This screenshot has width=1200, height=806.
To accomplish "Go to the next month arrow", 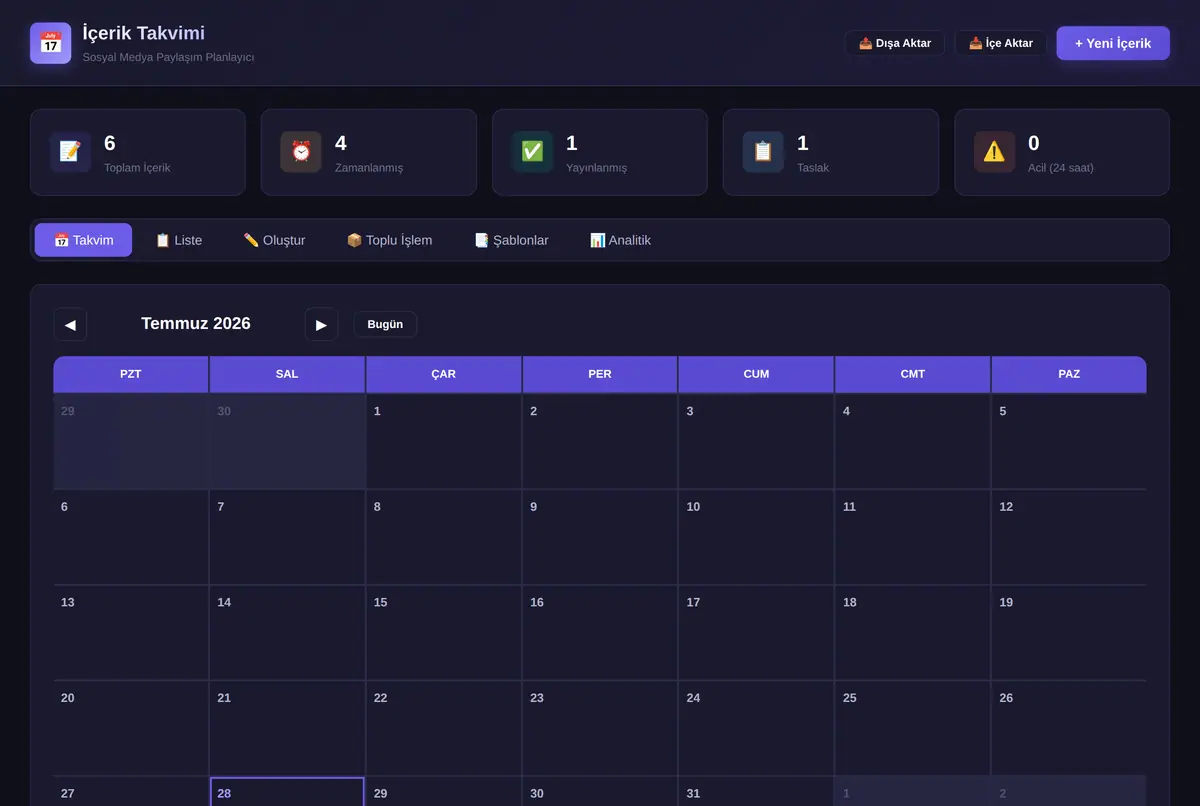I will pyautogui.click(x=321, y=324).
